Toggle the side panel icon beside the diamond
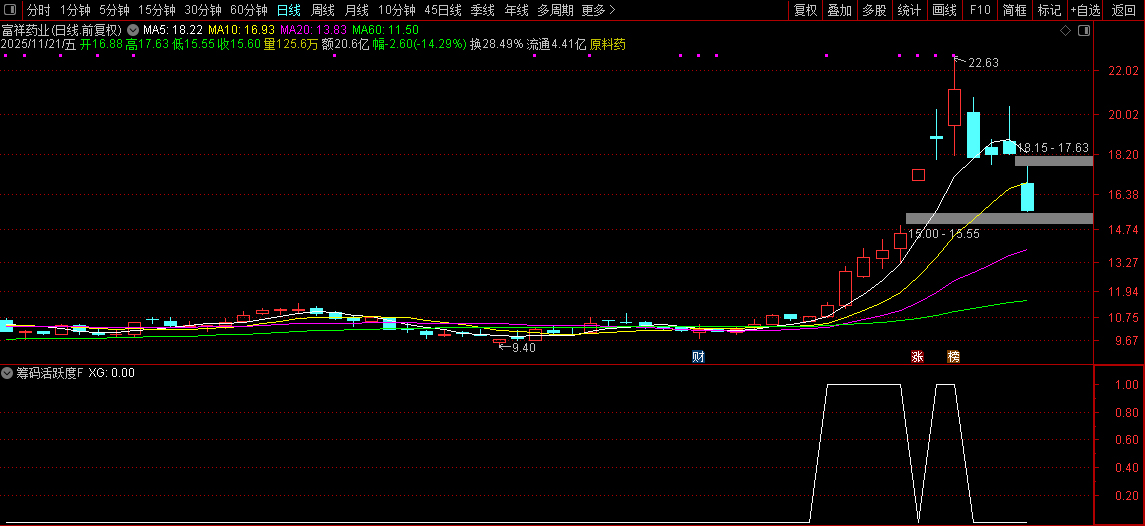Viewport: 1145px width, 526px height. coord(1083,31)
